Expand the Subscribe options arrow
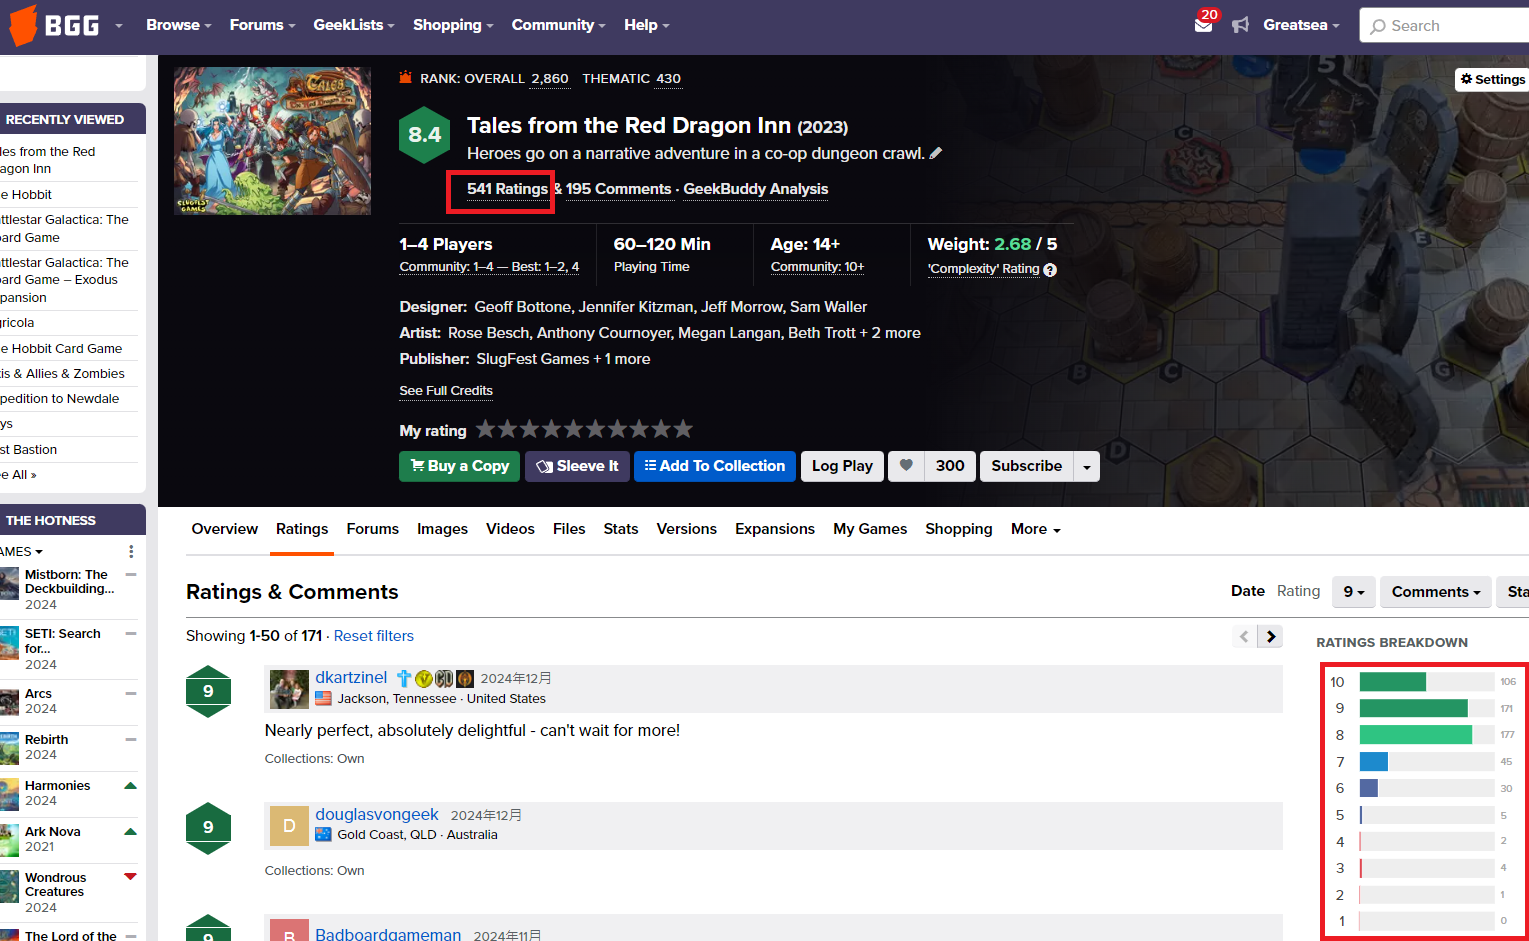 click(x=1087, y=466)
